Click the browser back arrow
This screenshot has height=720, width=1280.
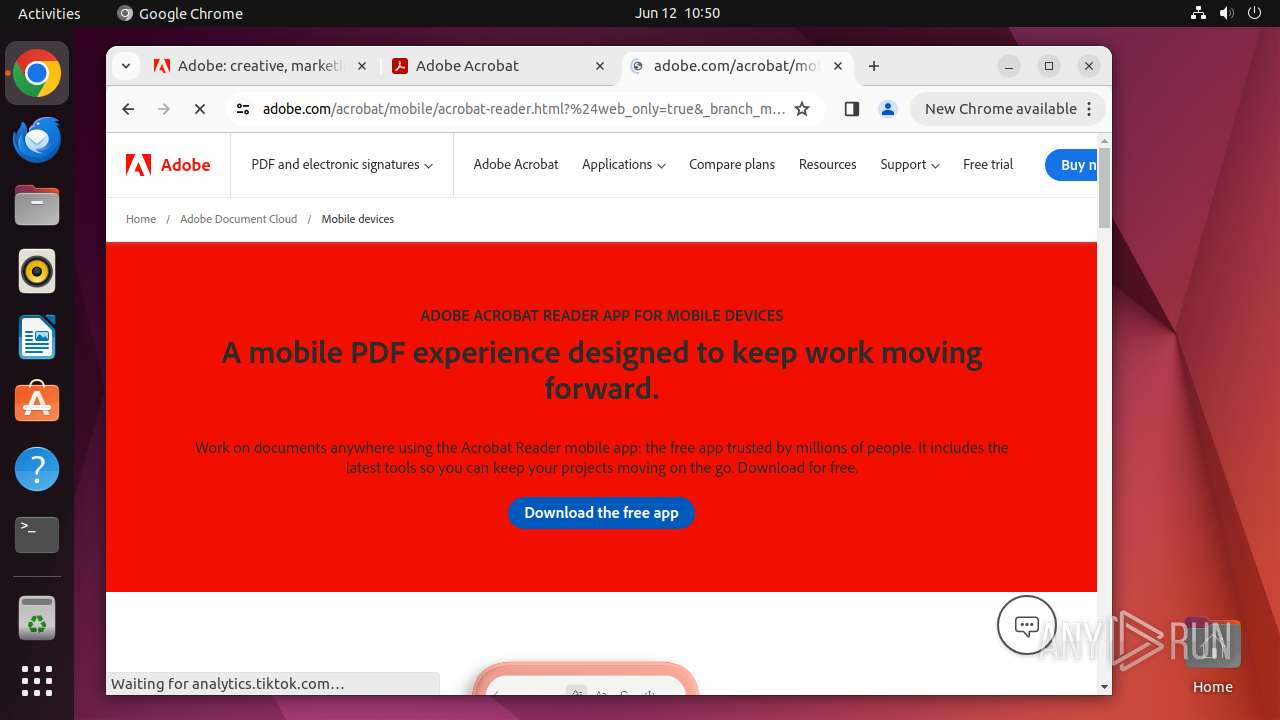coord(128,109)
